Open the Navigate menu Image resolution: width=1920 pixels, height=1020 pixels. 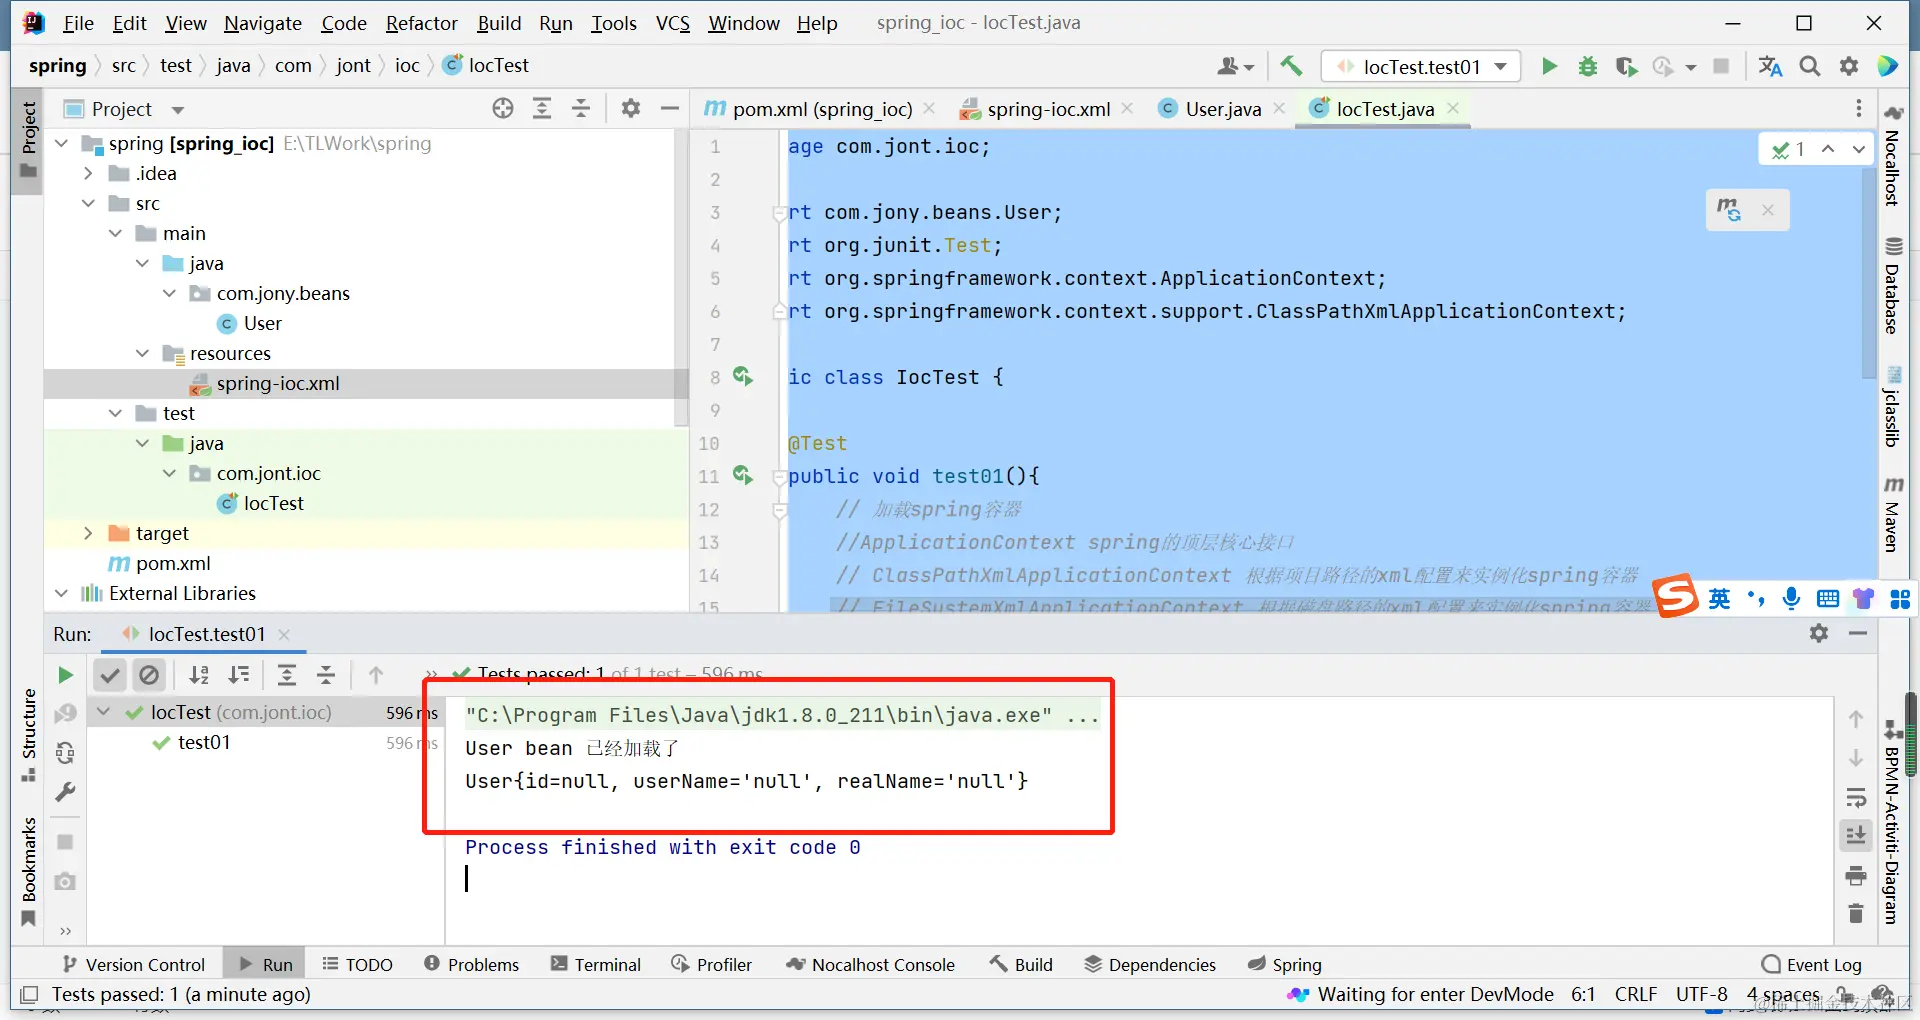[263, 23]
